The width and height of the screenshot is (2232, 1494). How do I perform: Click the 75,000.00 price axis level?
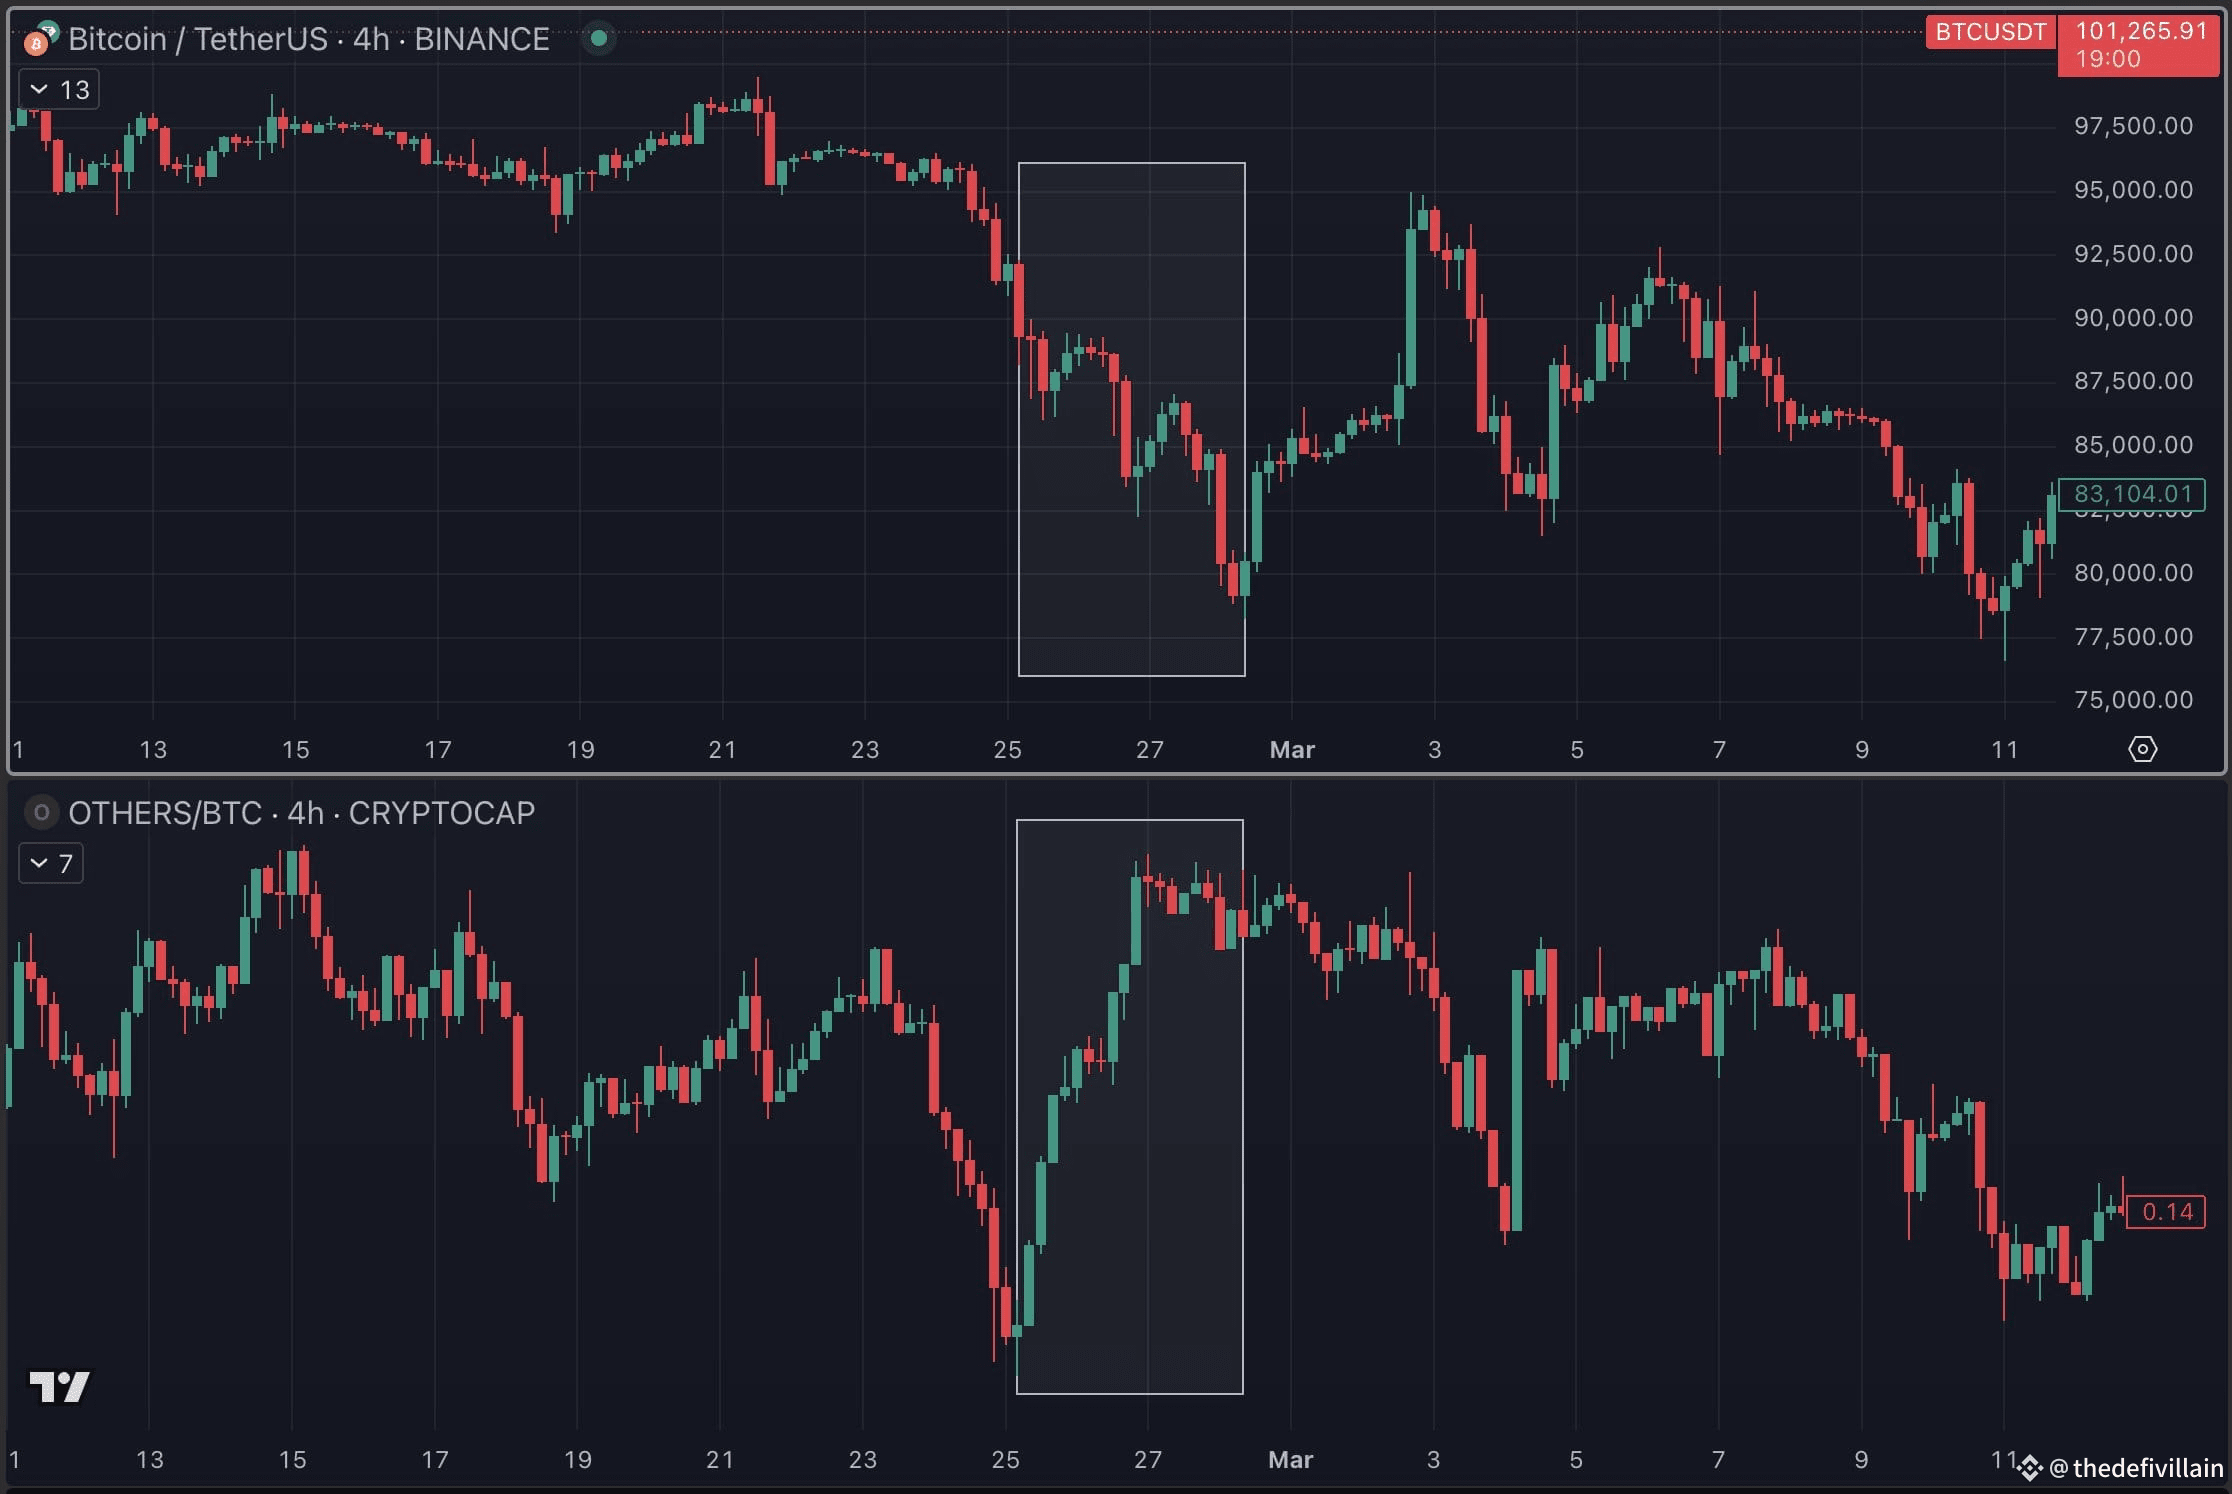coord(2133,700)
